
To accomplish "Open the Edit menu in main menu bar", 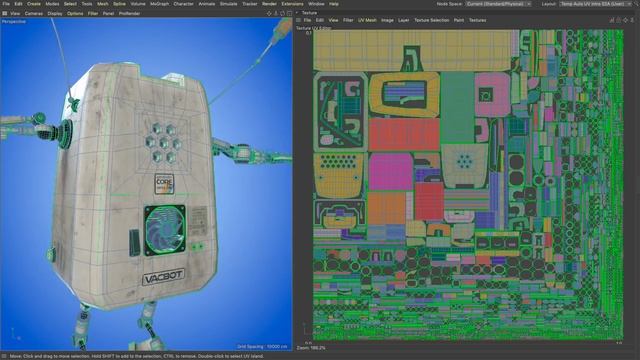I will click(x=18, y=4).
